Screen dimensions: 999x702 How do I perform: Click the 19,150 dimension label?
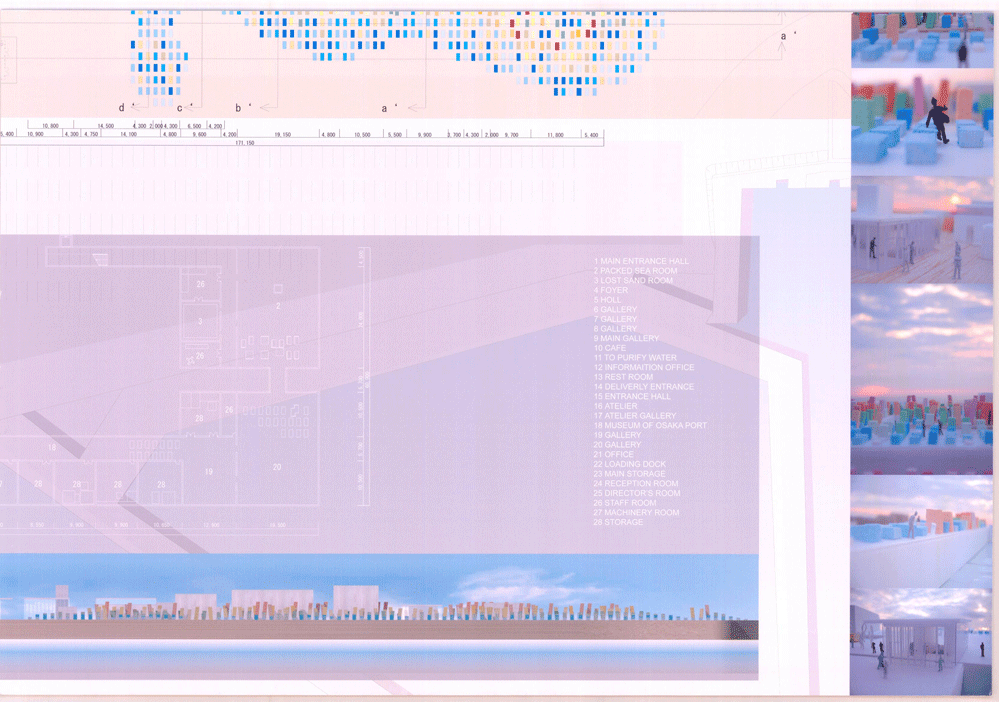coord(282,134)
